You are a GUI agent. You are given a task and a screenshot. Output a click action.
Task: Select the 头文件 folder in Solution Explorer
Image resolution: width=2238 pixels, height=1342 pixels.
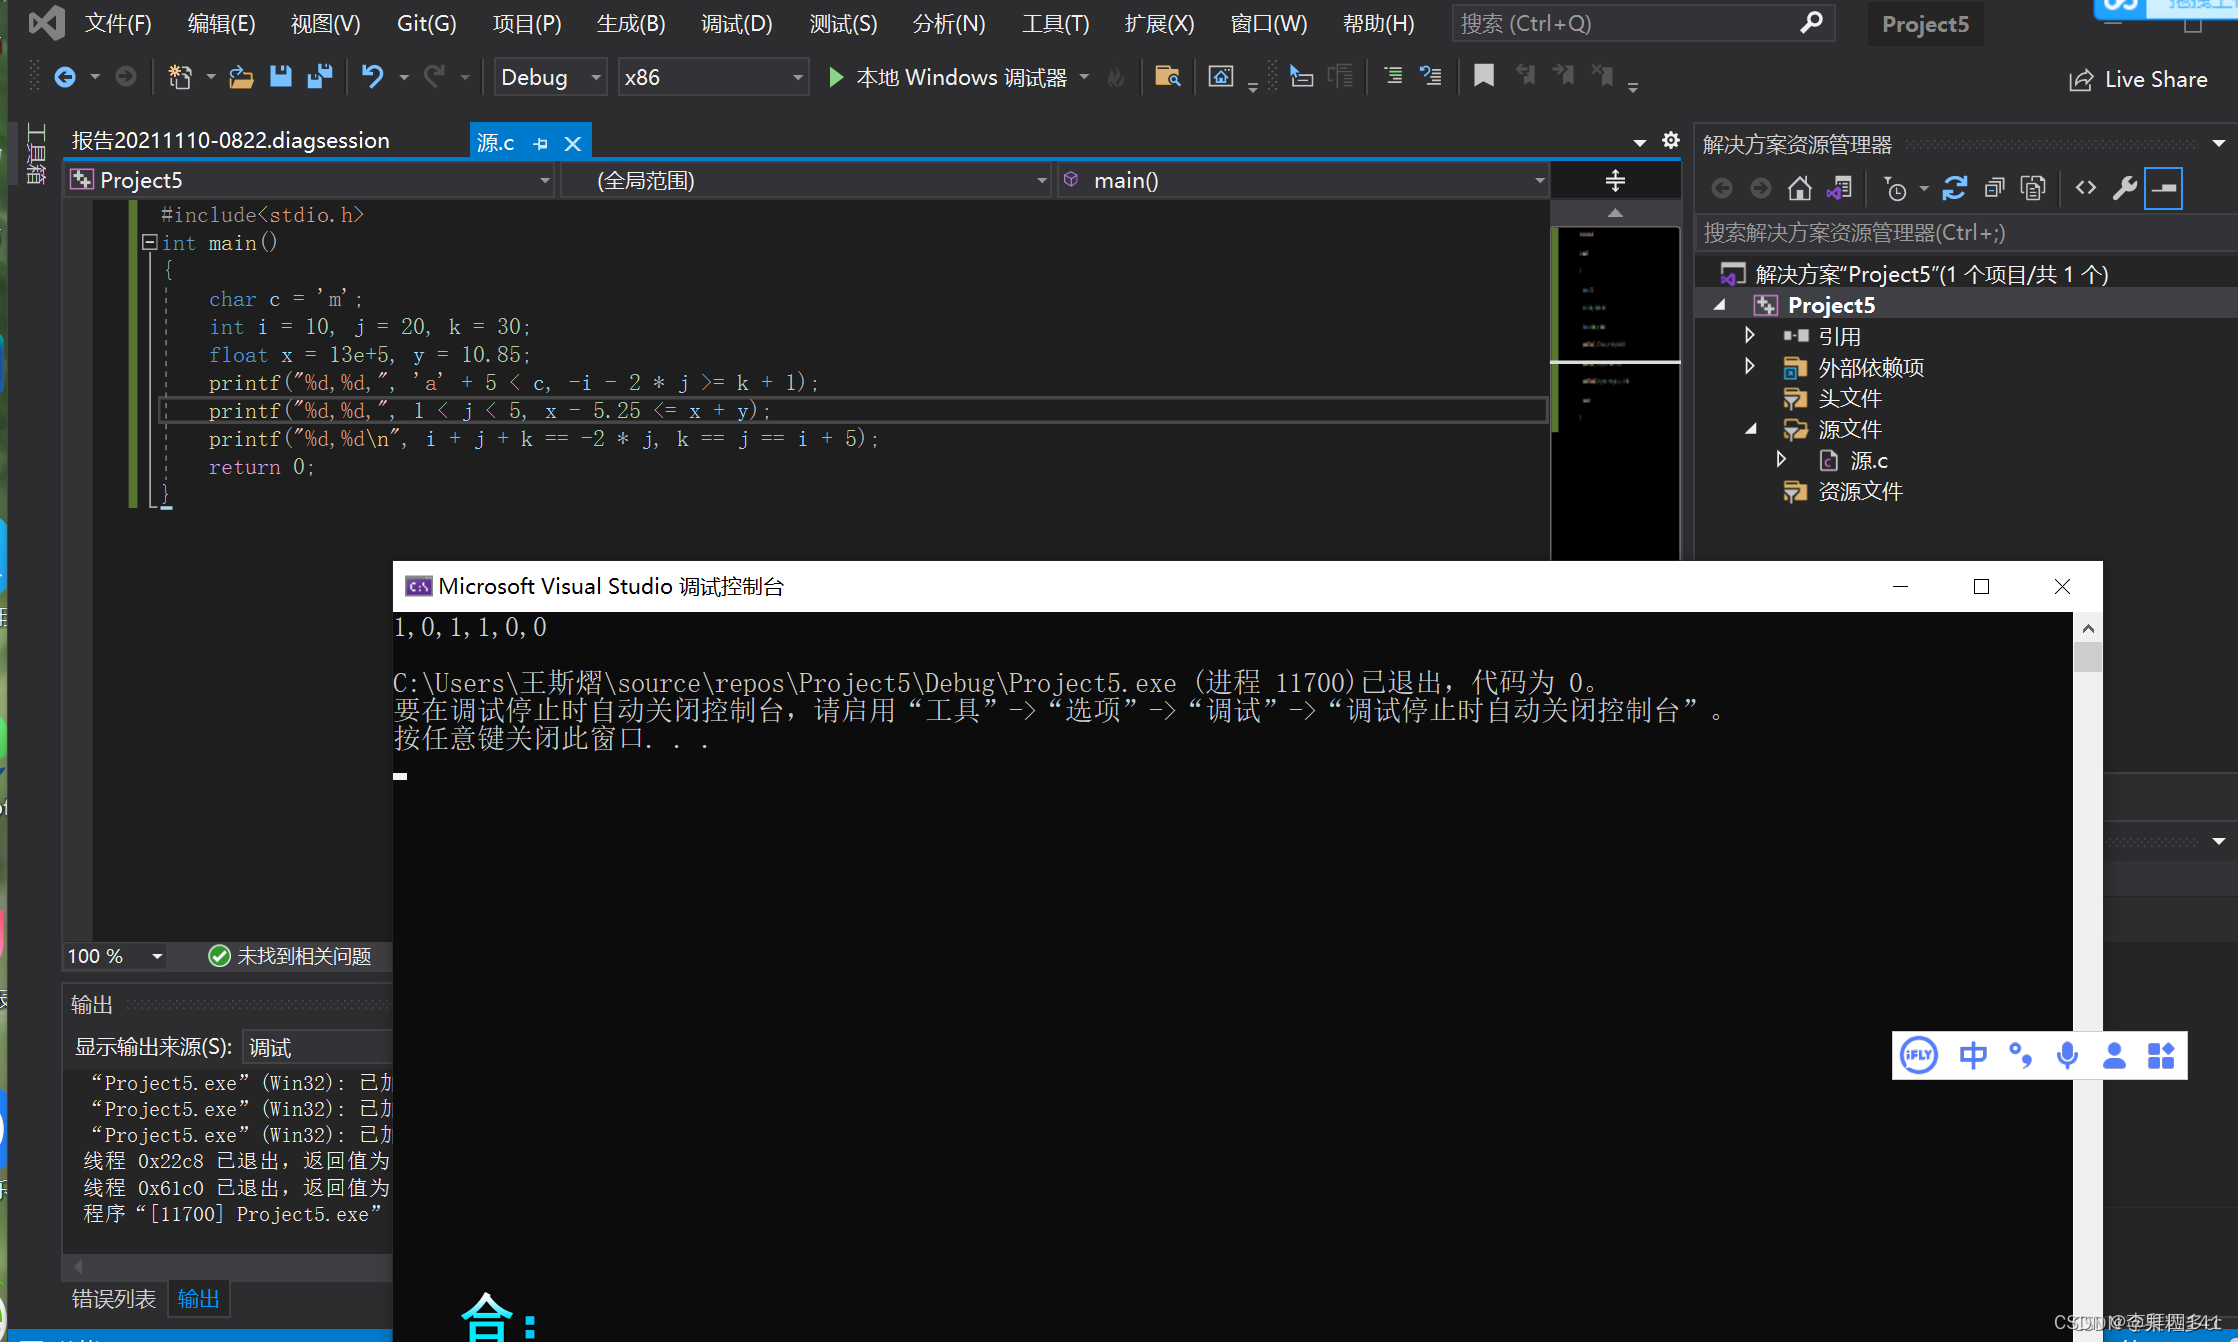tap(1849, 398)
